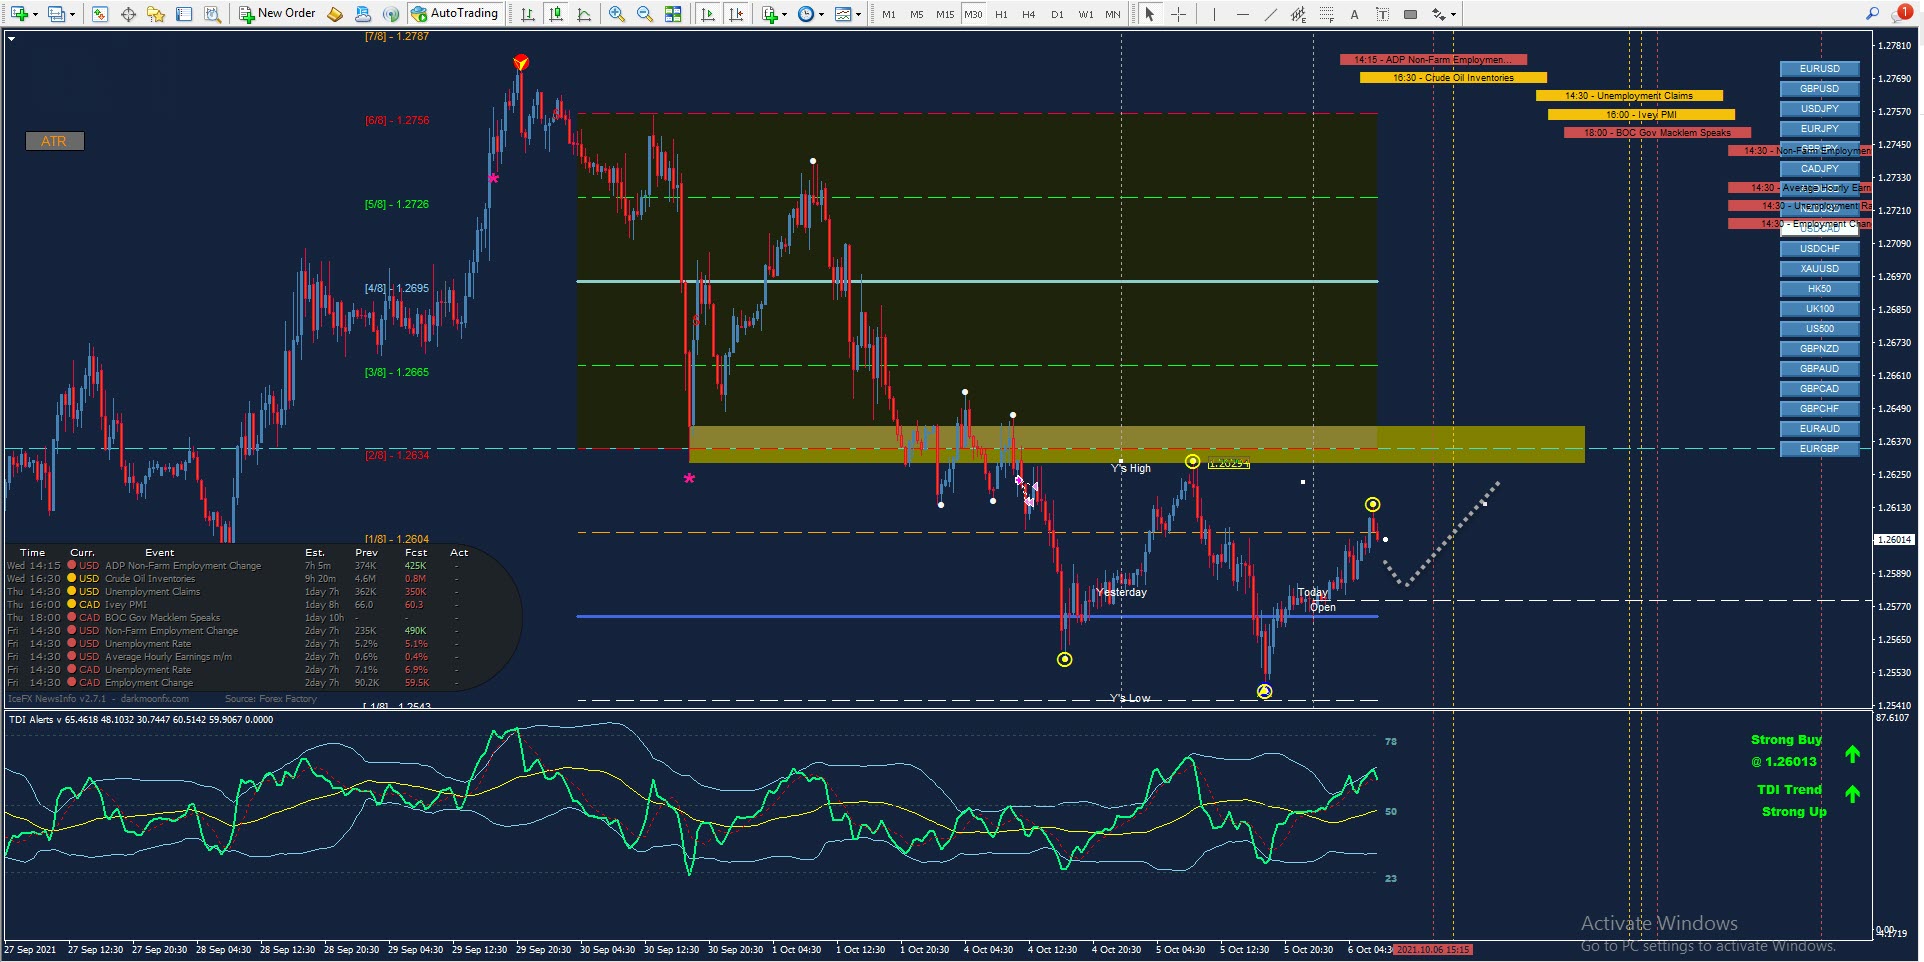
Task: Switch to the H1 timeframe
Action: click(x=1001, y=14)
